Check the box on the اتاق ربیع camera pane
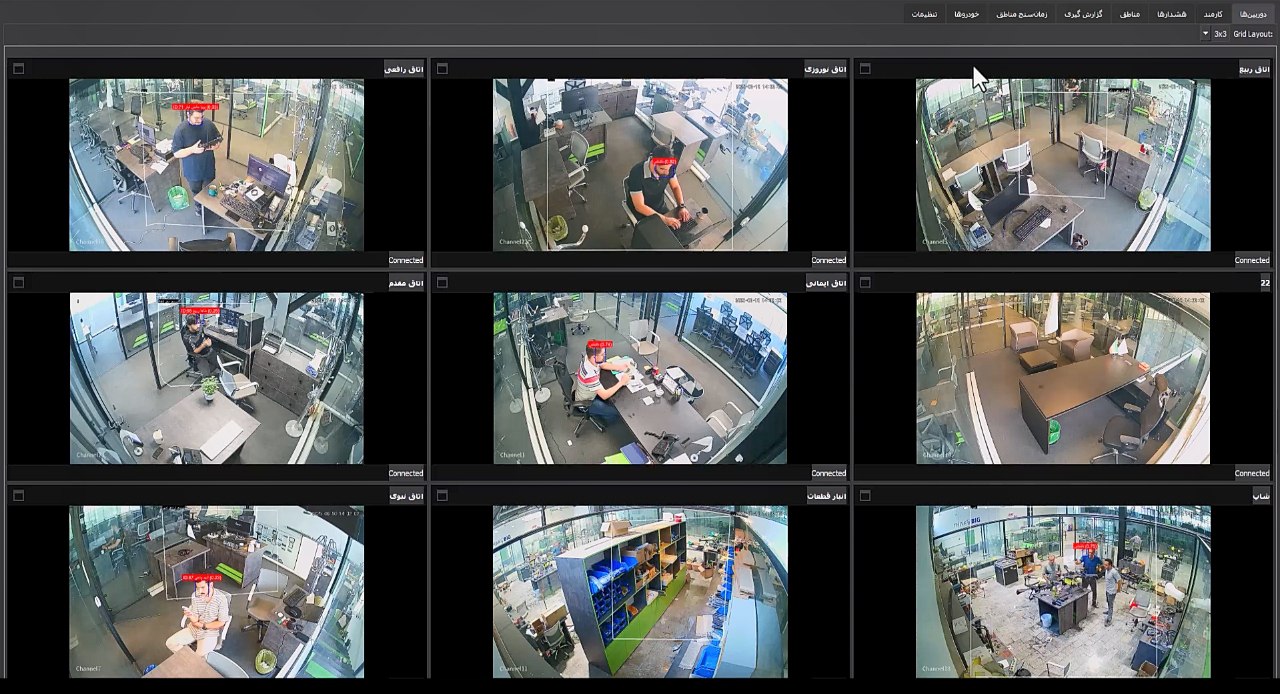Viewport: 1280px width, 694px height. pyautogui.click(x=865, y=69)
